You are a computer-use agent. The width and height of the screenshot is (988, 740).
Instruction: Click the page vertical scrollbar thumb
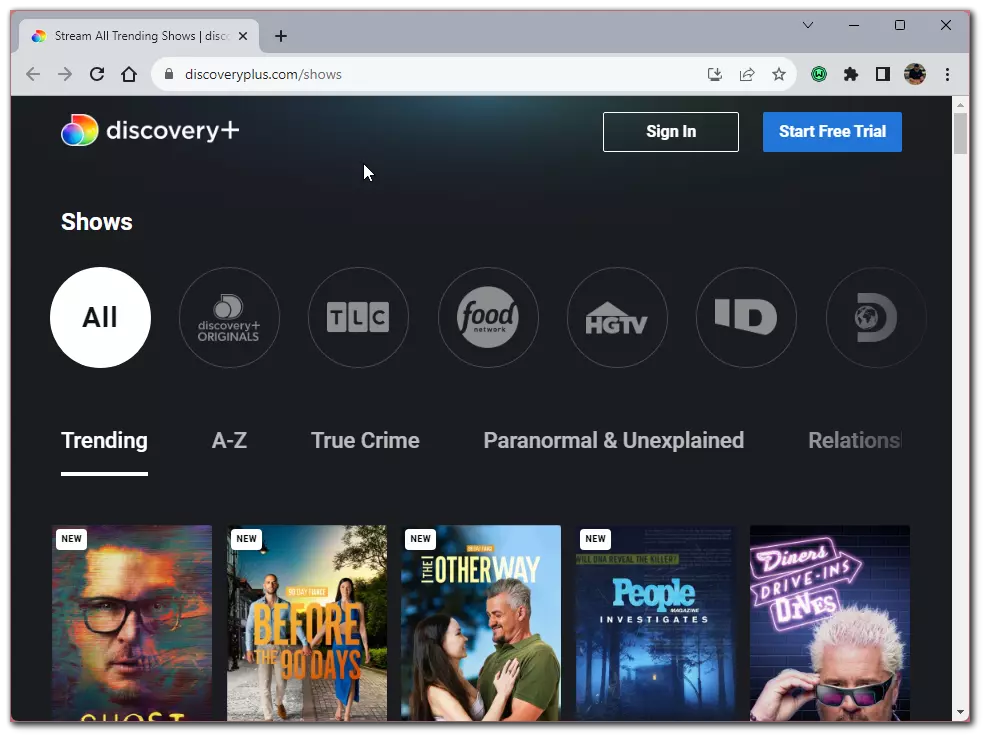(x=960, y=132)
